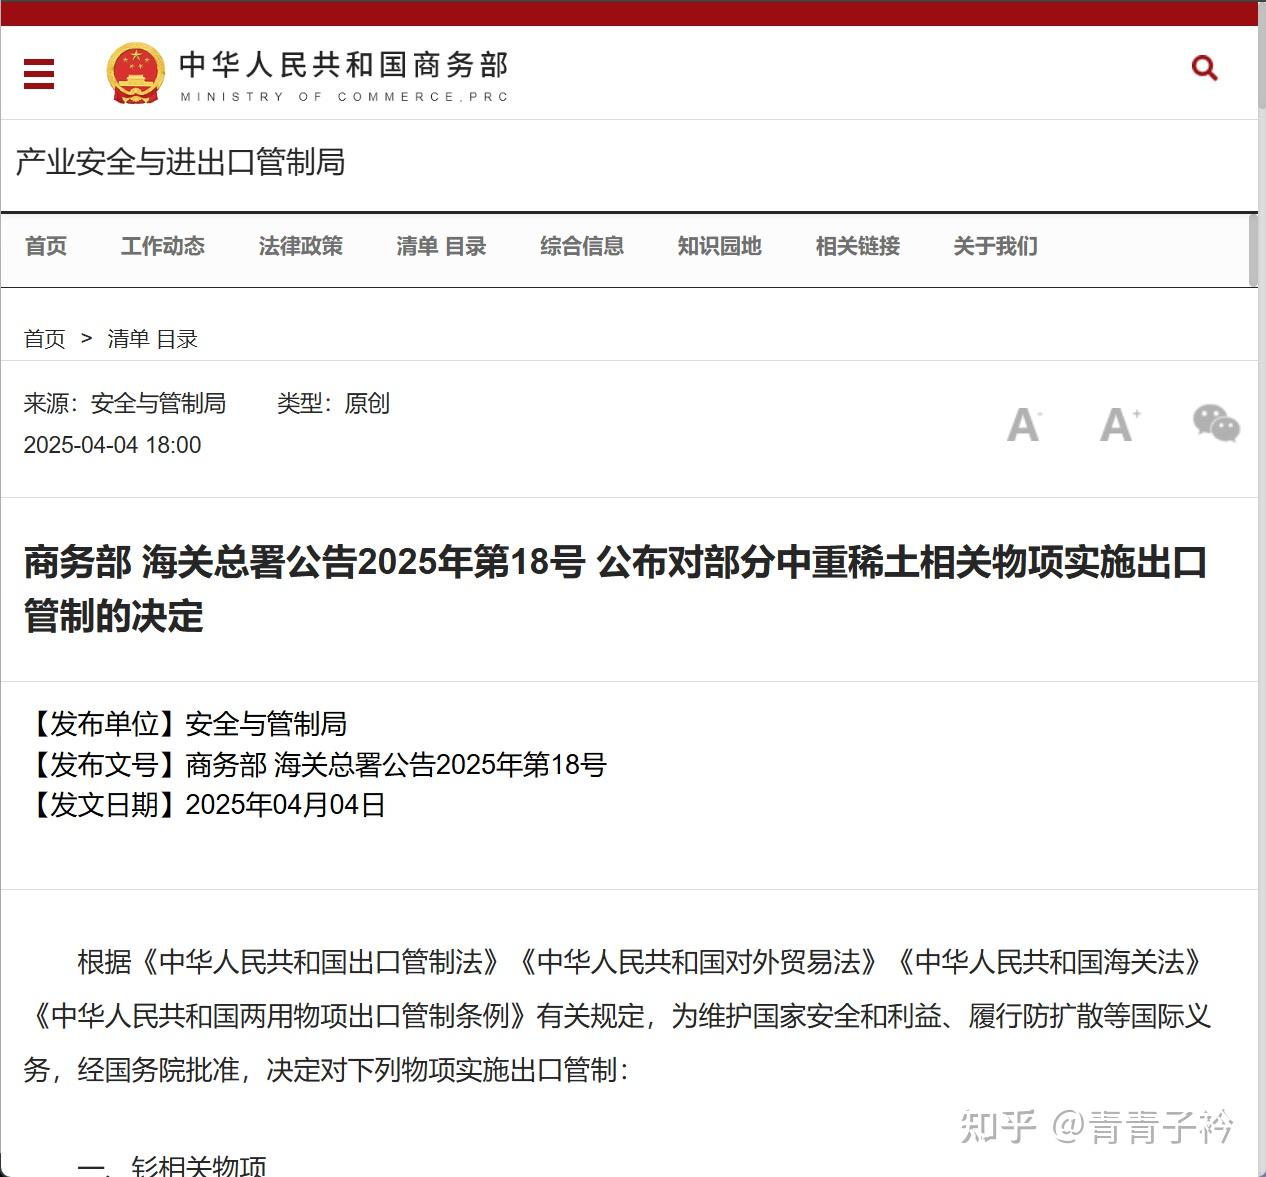Open the search function via magnifier icon
Screen dimensions: 1266x1177
(x=1203, y=67)
